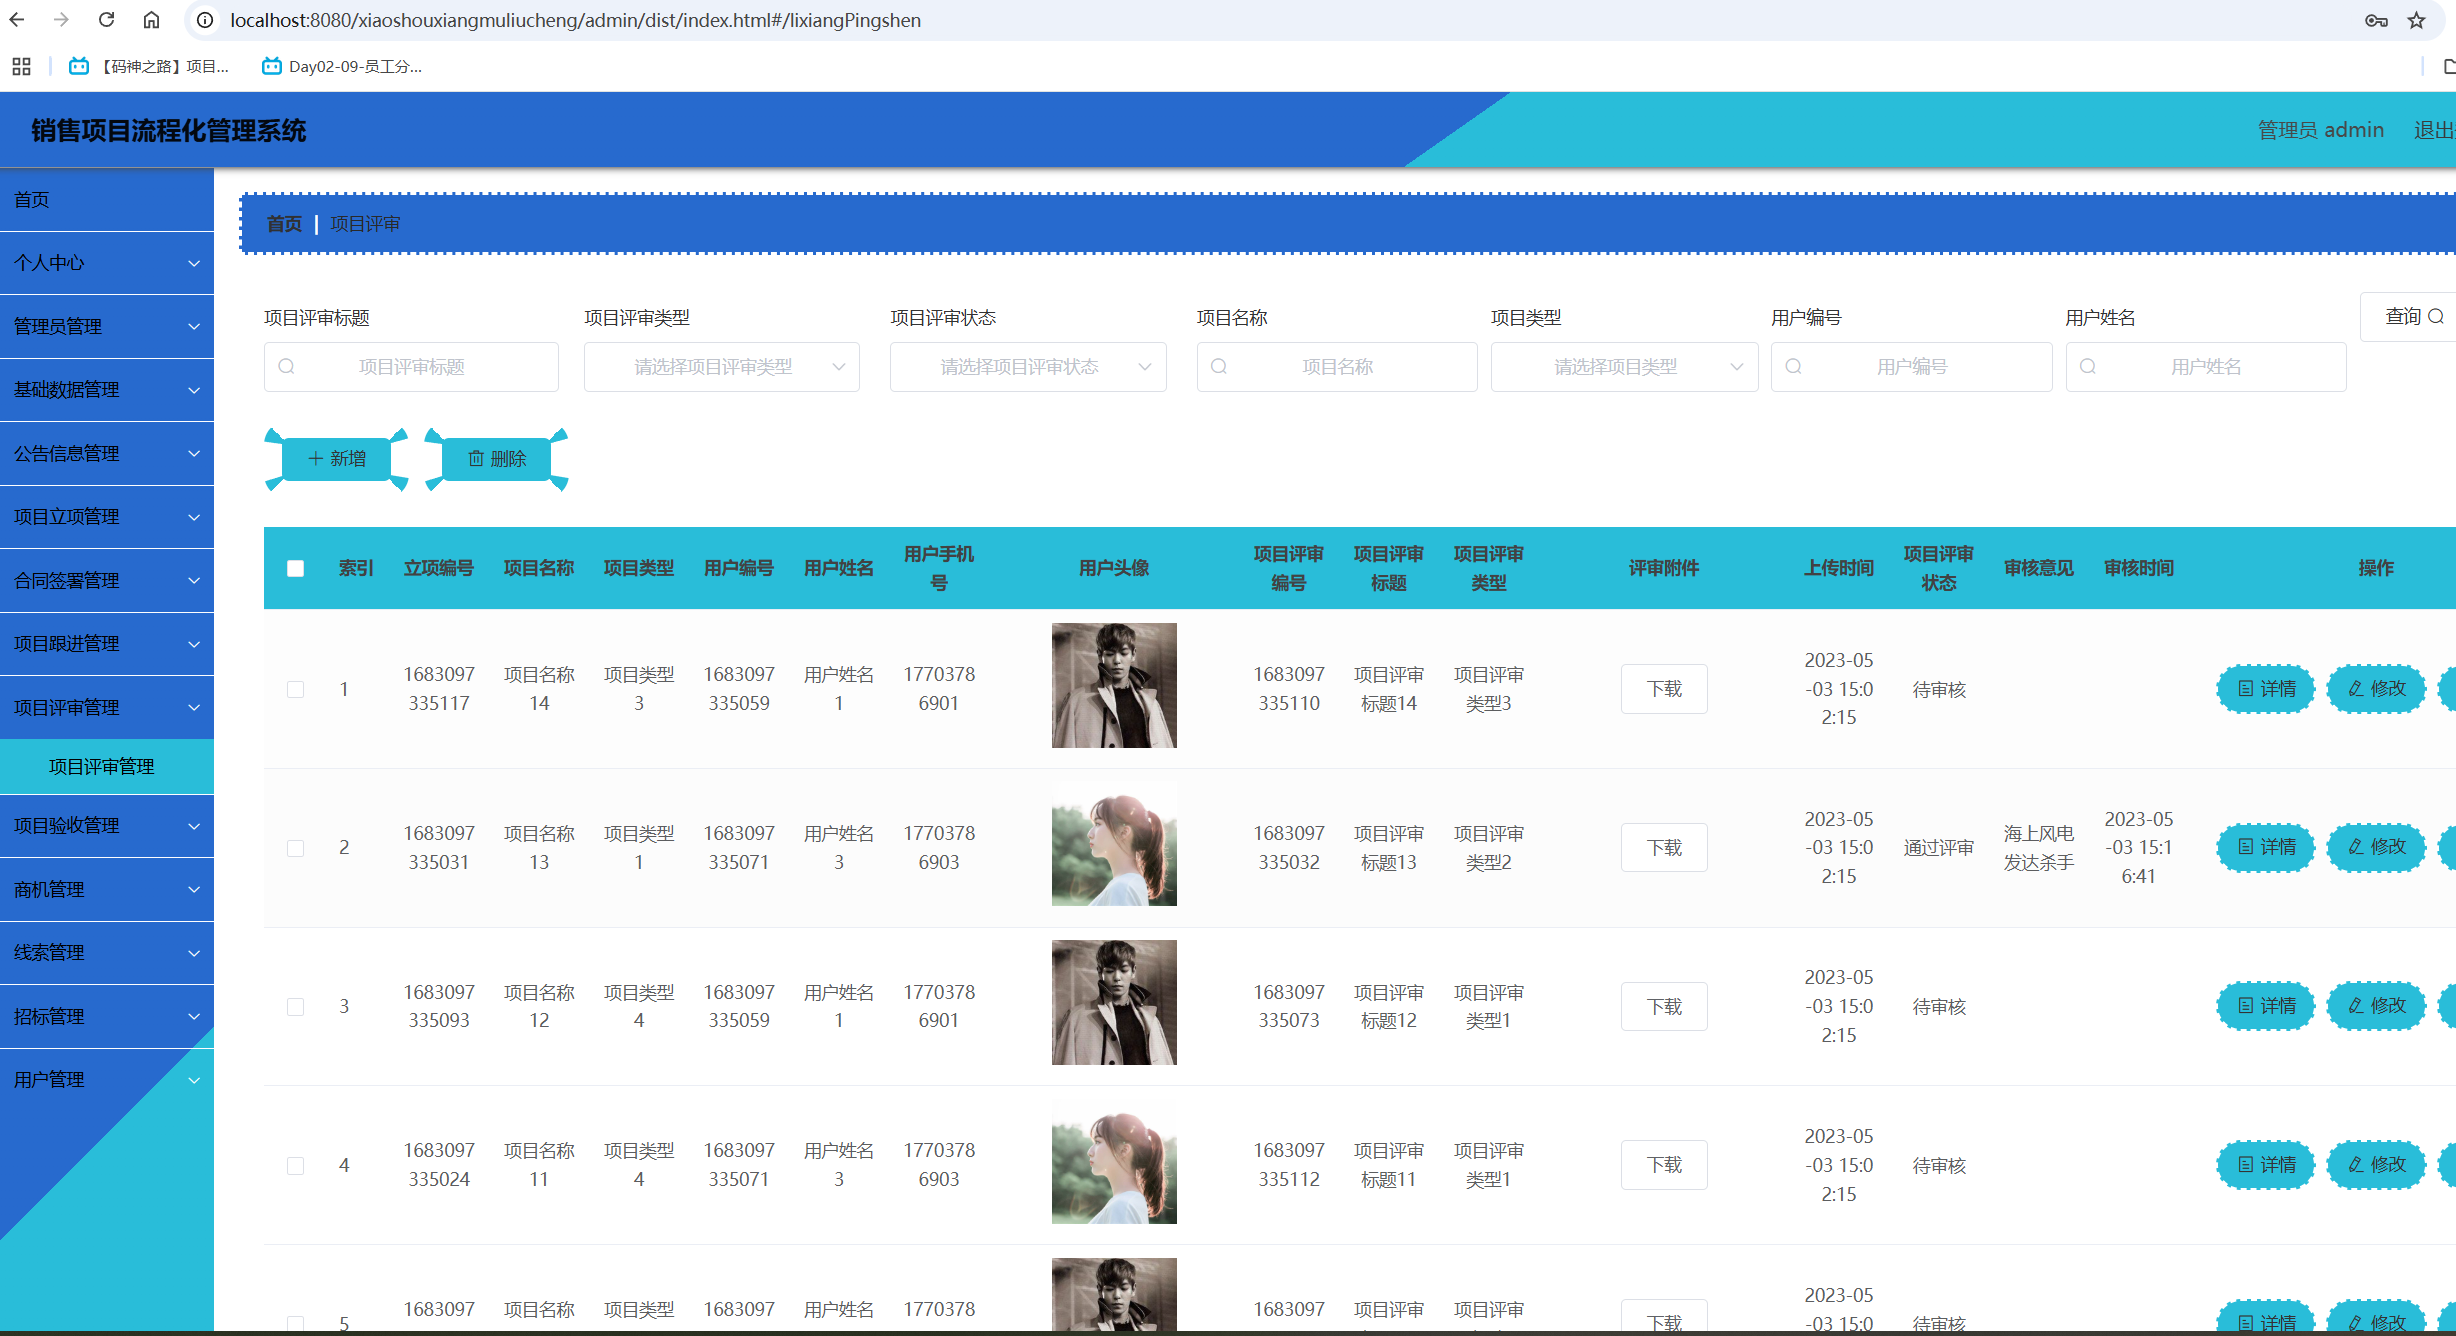Expand 商机管理 sidebar menu
Image resolution: width=2456 pixels, height=1336 pixels.
point(107,890)
